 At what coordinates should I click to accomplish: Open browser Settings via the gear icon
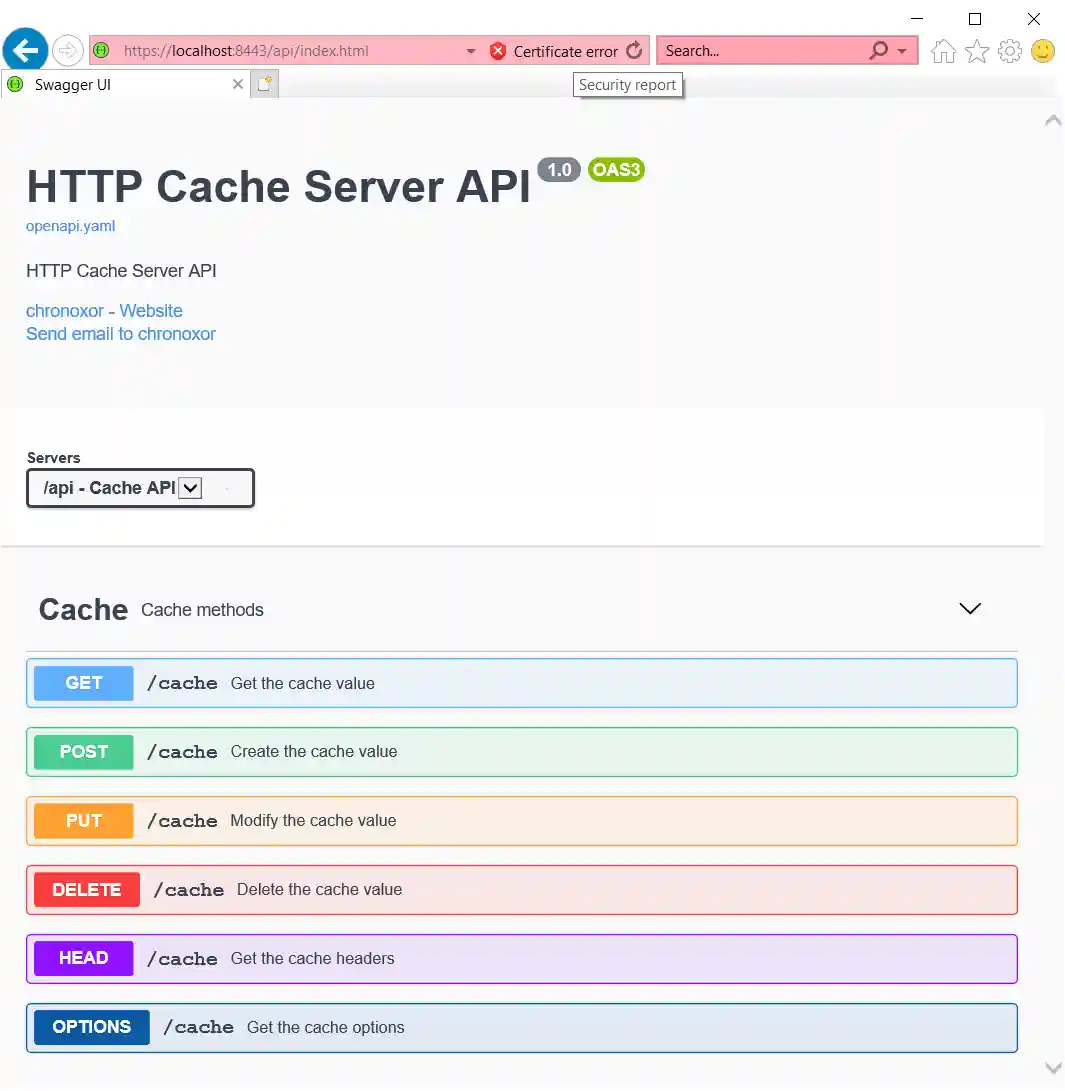click(1009, 50)
